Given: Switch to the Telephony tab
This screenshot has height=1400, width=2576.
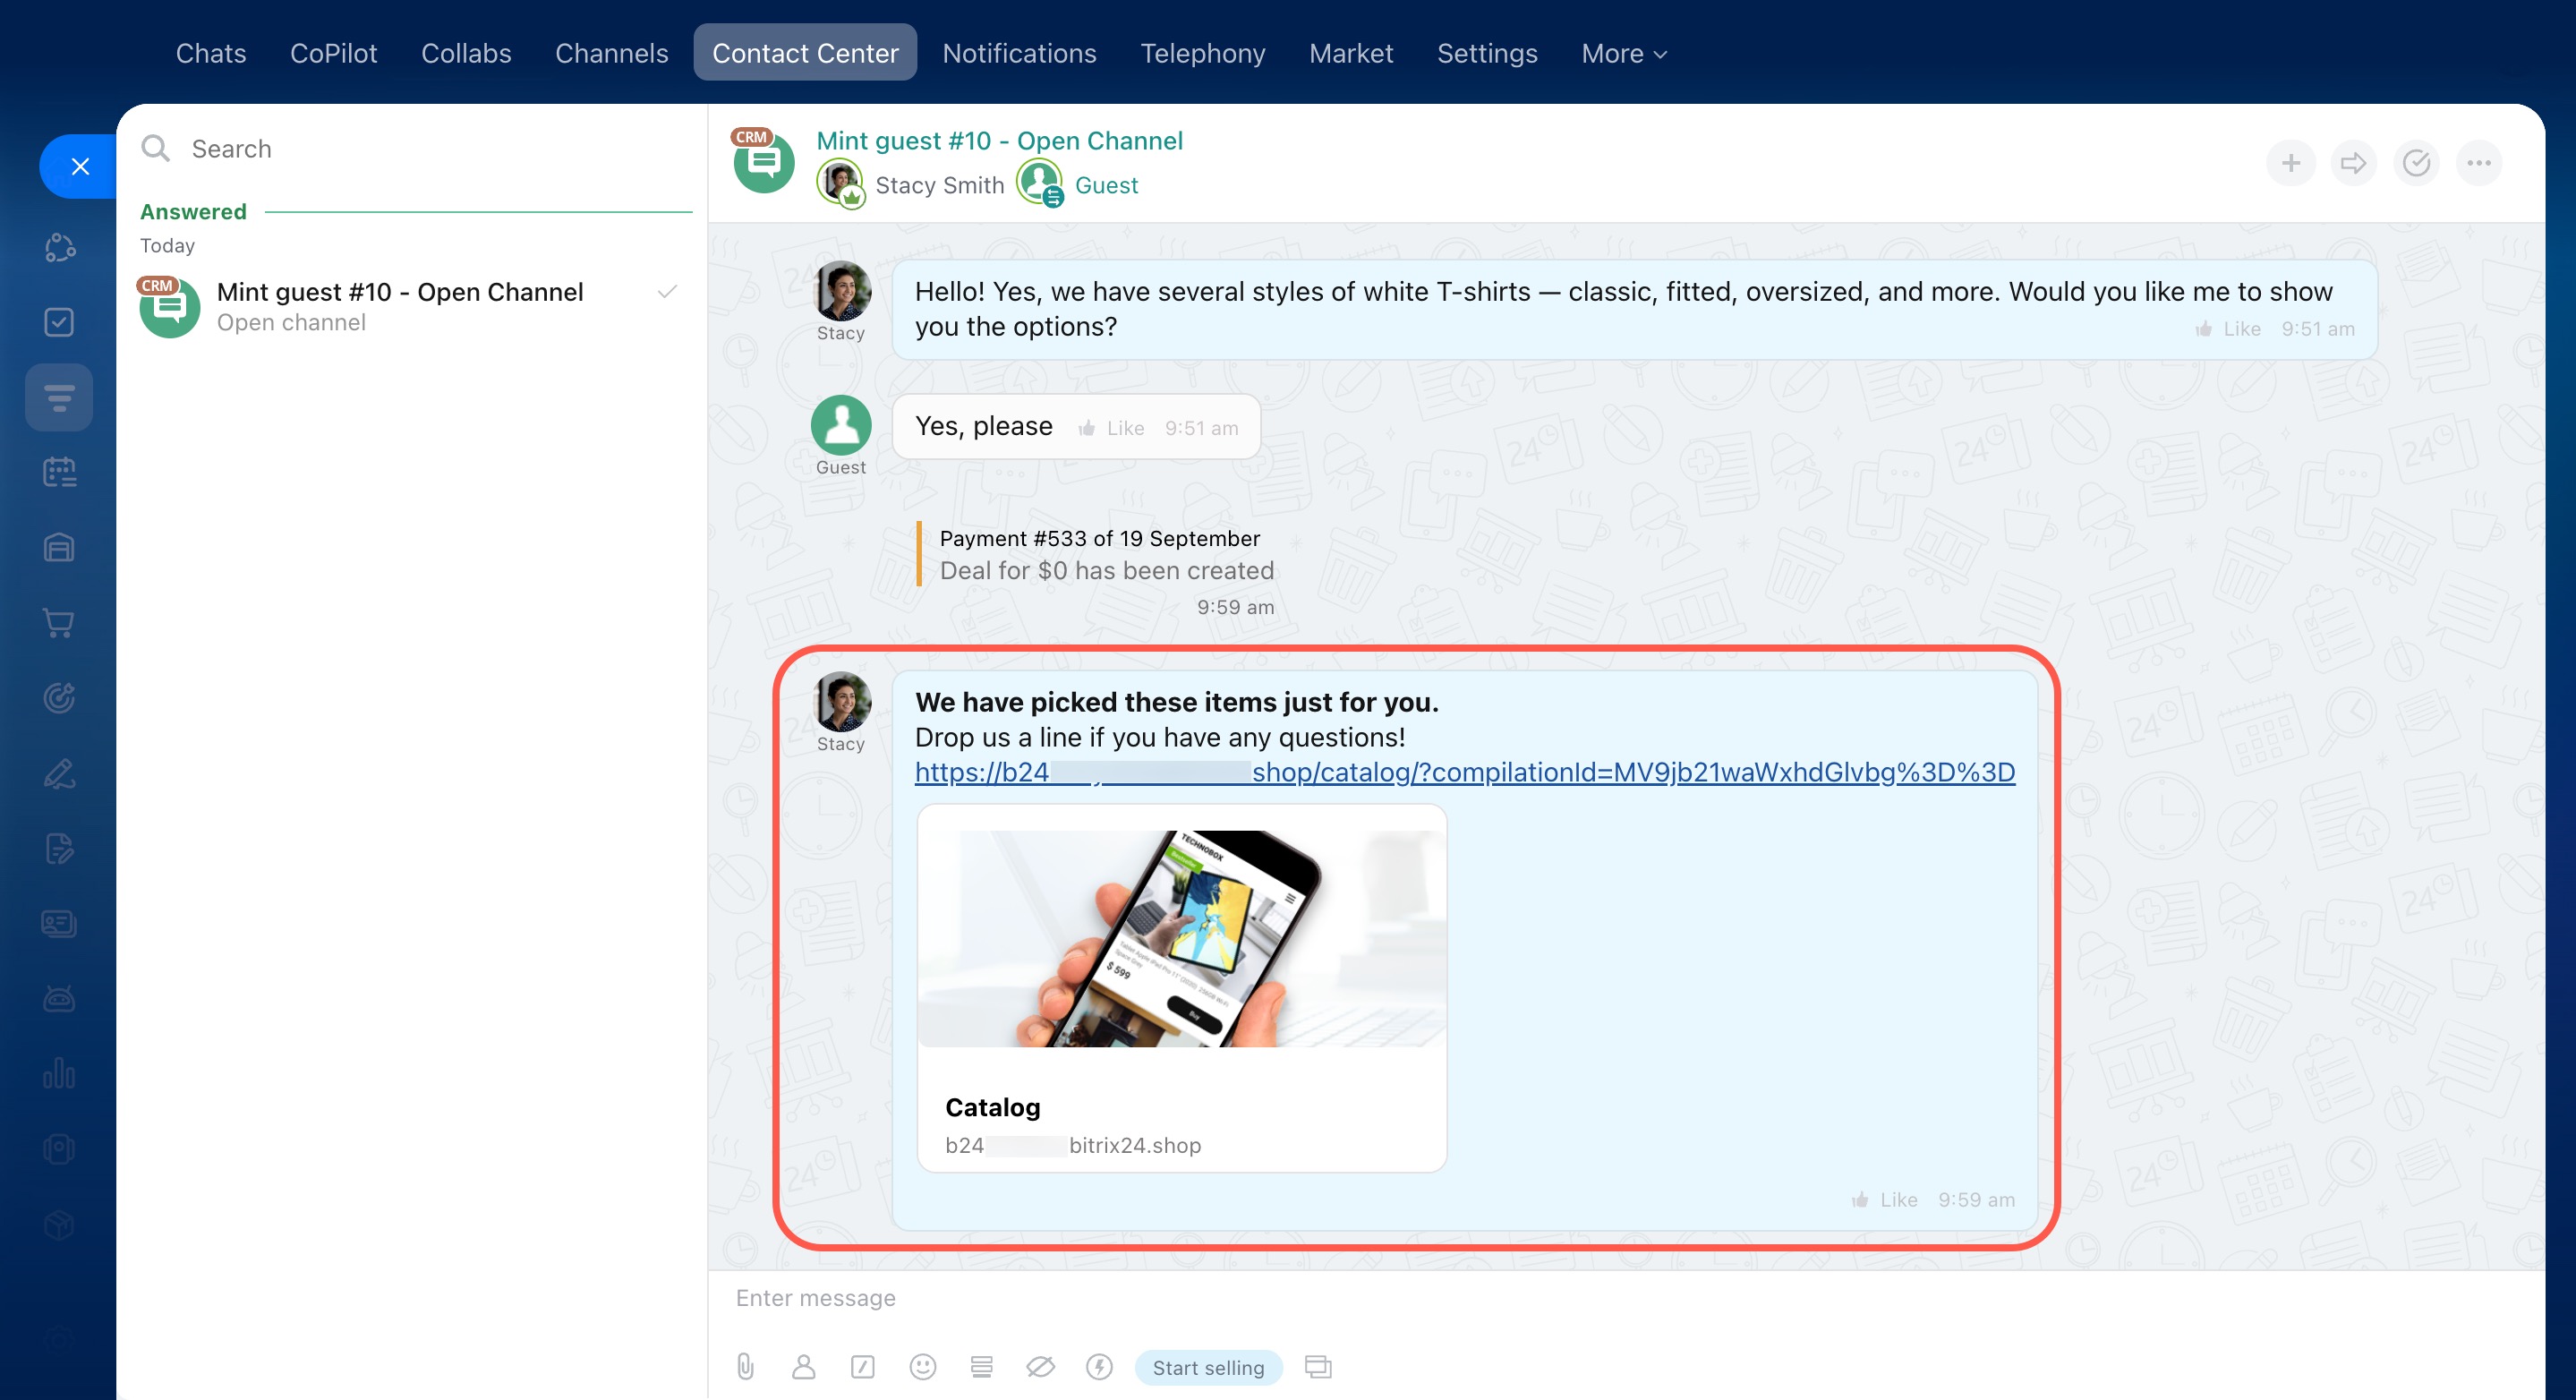Looking at the screenshot, I should point(1202,53).
